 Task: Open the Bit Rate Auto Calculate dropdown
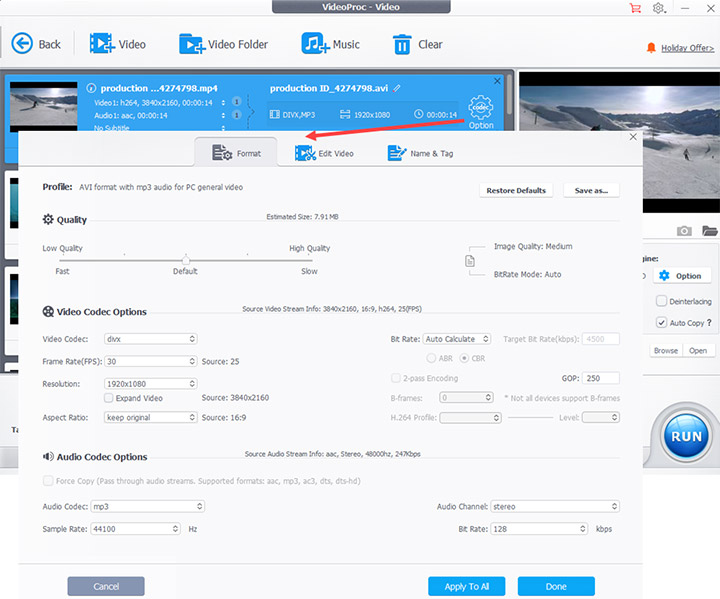coord(457,339)
